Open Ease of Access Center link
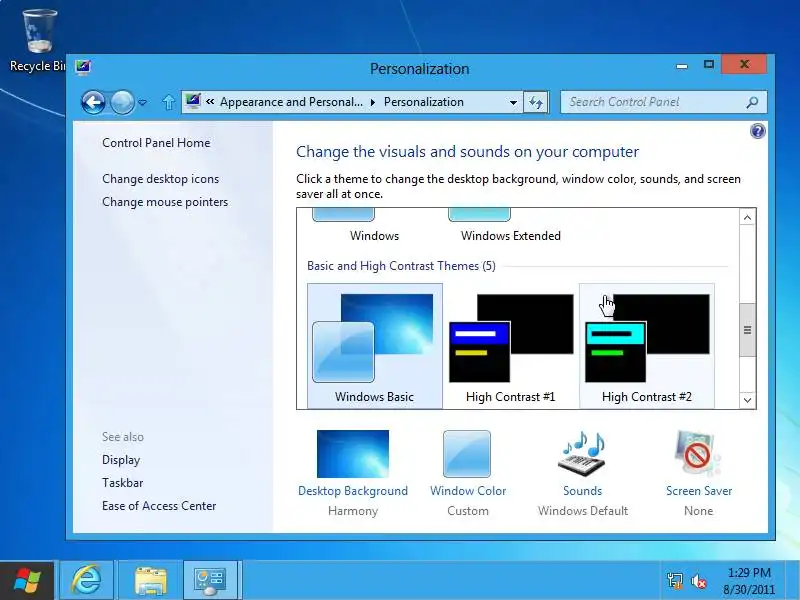 [x=159, y=506]
